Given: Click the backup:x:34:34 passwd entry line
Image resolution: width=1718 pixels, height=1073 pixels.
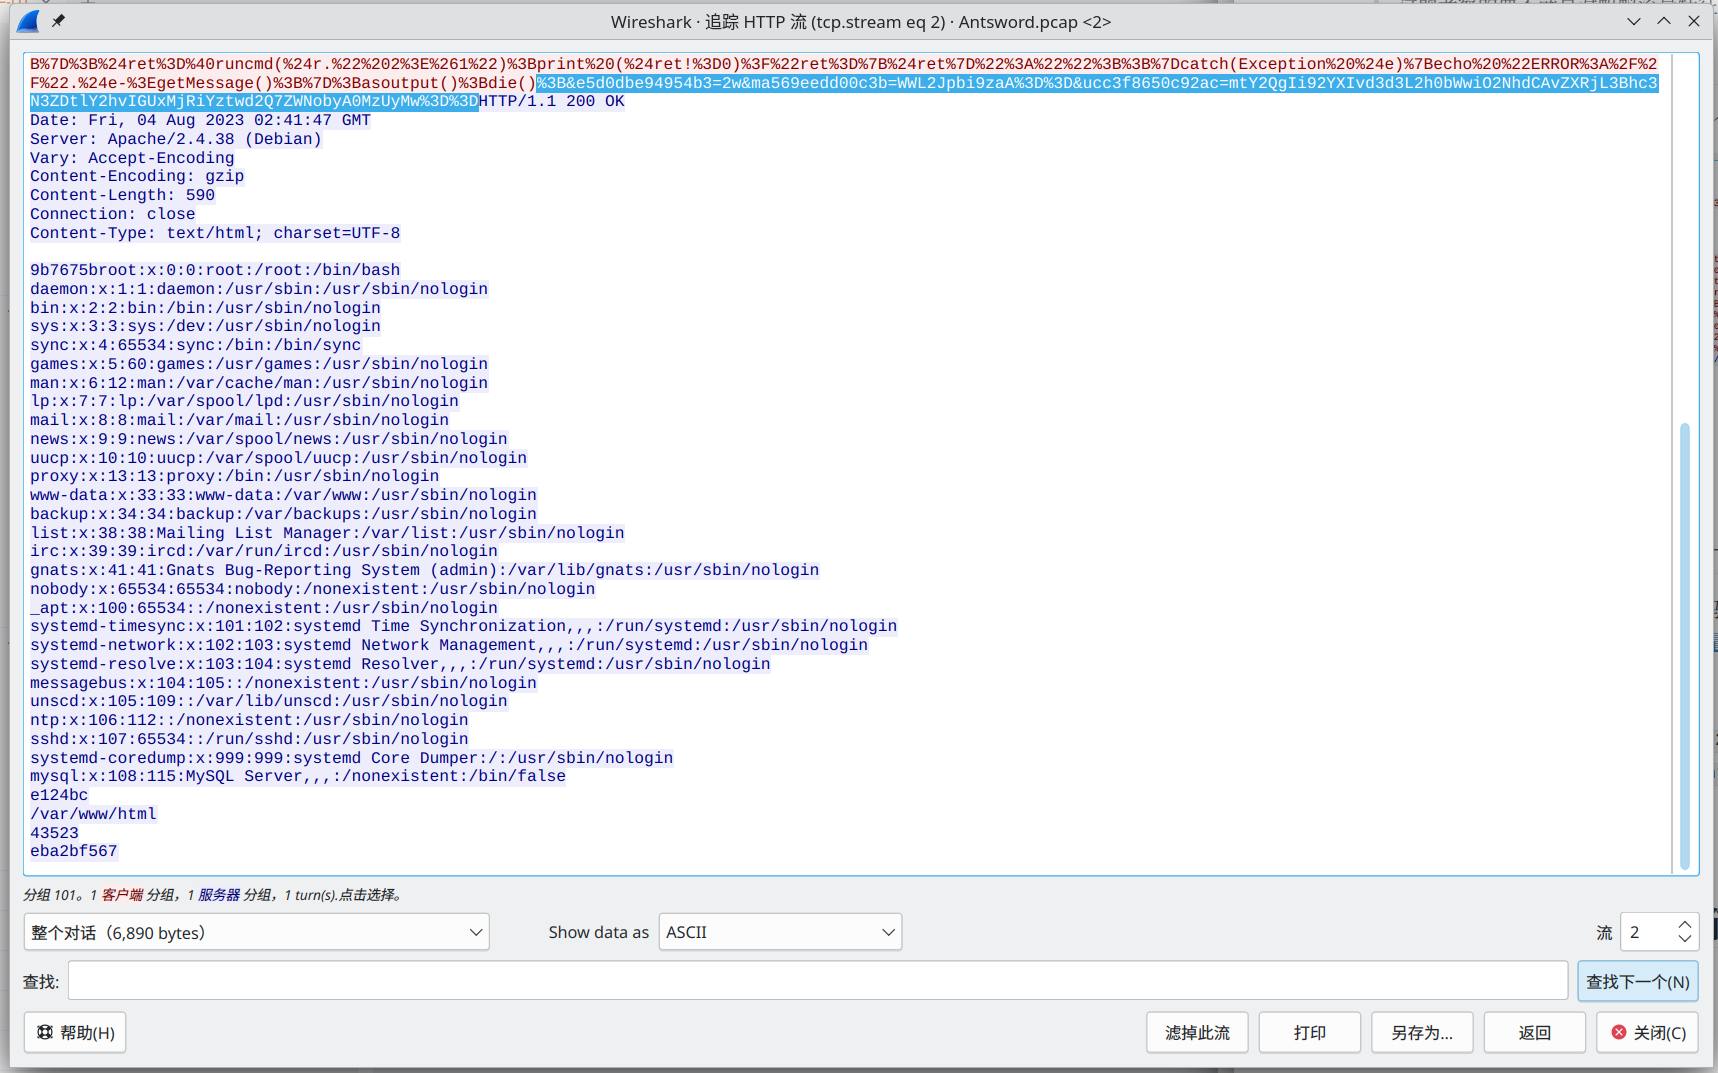Looking at the screenshot, I should (x=283, y=514).
